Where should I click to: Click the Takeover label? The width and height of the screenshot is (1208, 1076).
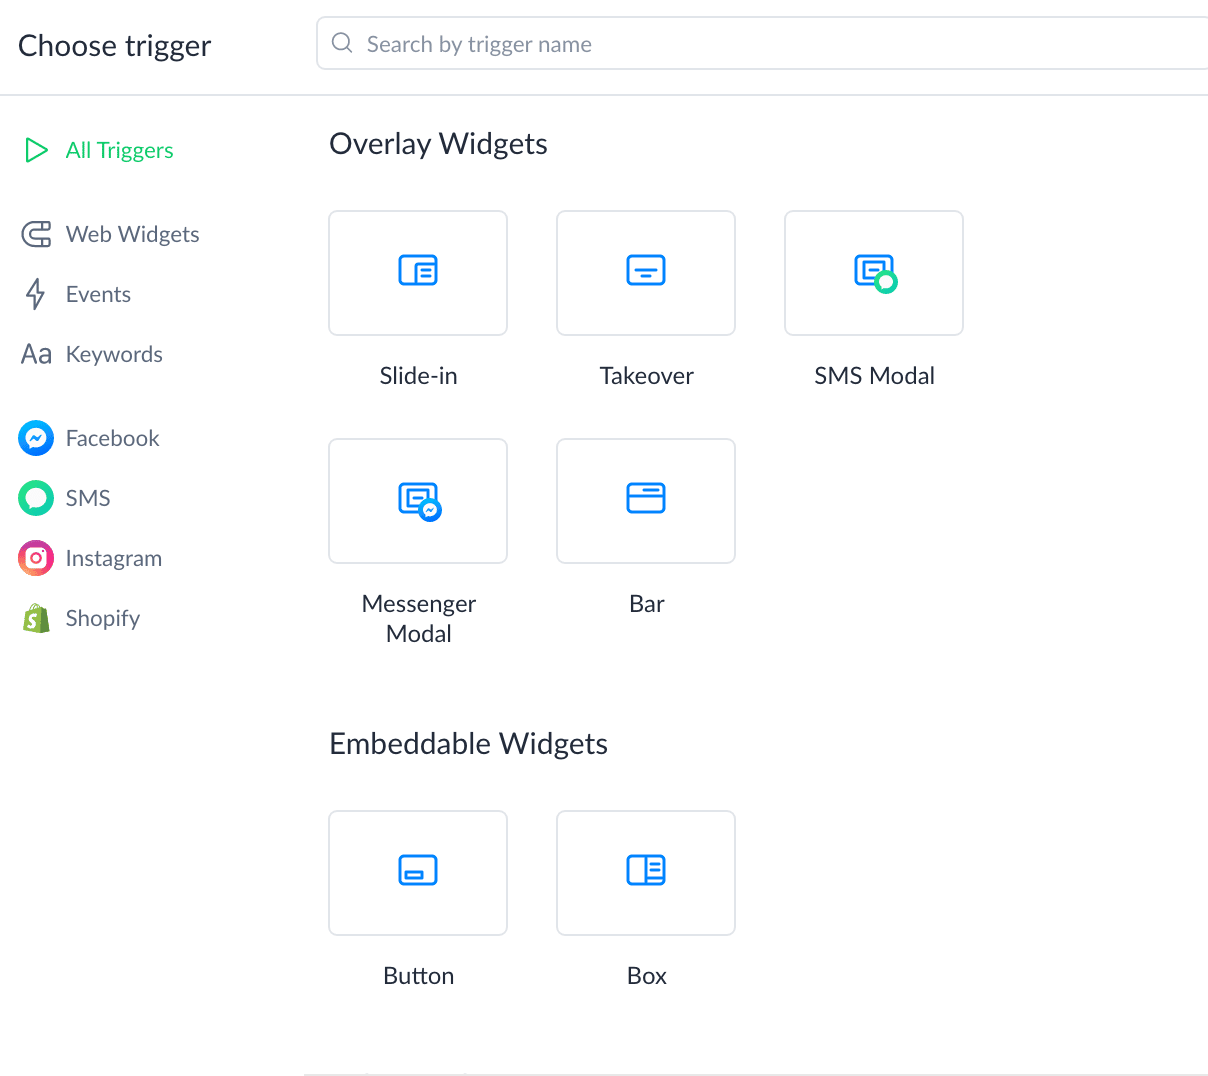pos(646,376)
